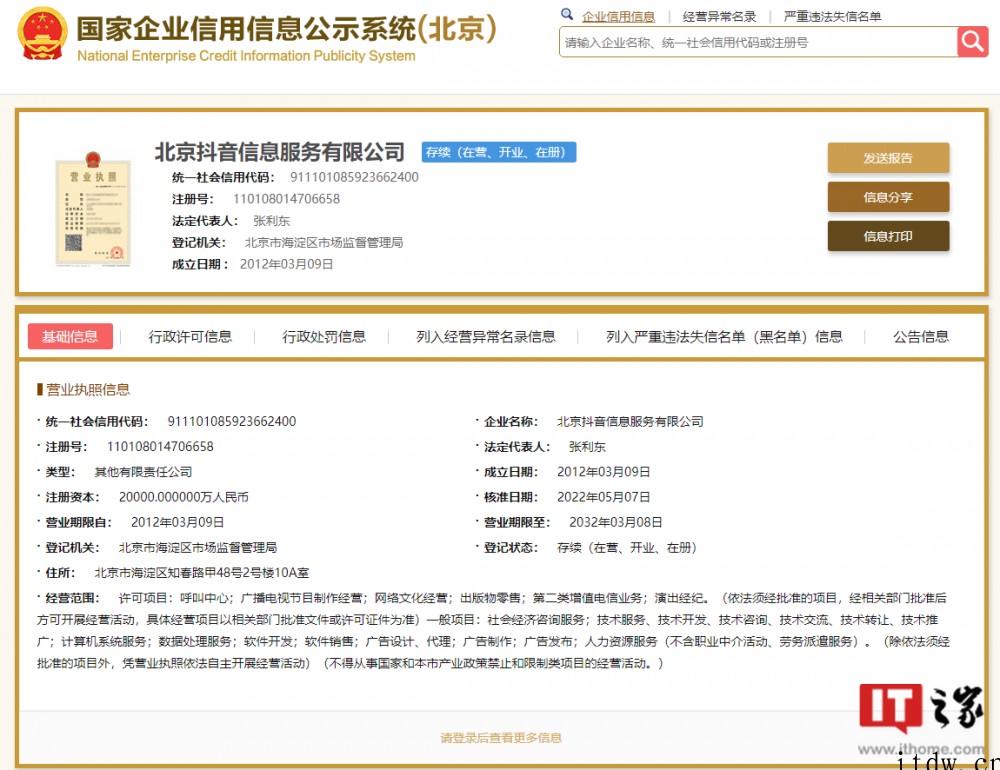Switch to the 行政许可信息 tab
This screenshot has height=770, width=1000.
click(x=190, y=336)
